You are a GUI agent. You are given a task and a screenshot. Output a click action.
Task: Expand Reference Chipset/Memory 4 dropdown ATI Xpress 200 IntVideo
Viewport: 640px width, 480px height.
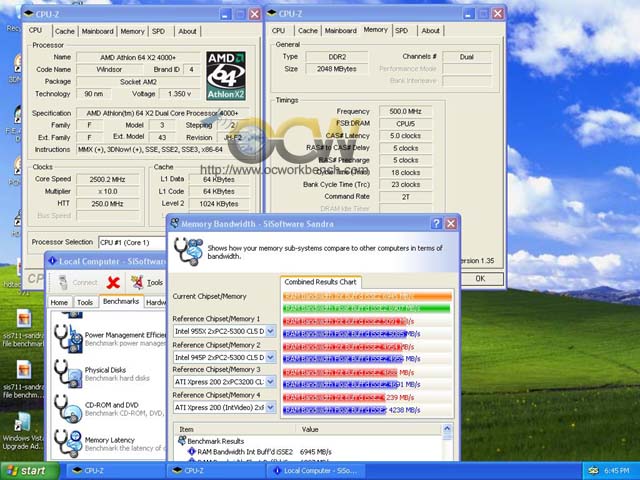pyautogui.click(x=271, y=407)
